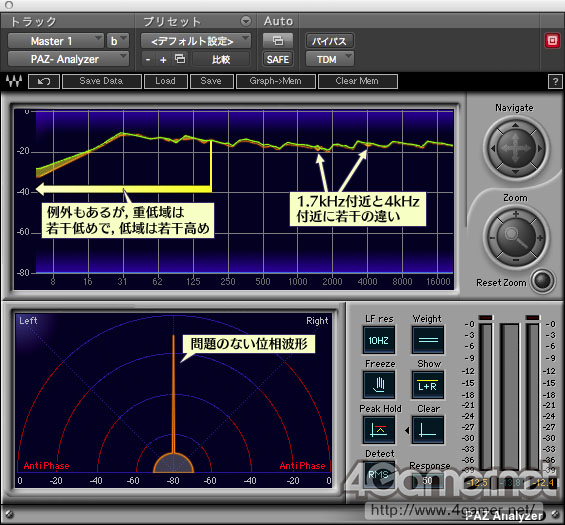Reset the left meter clip indicator
565x525 pixels.
pyautogui.click(x=485, y=317)
